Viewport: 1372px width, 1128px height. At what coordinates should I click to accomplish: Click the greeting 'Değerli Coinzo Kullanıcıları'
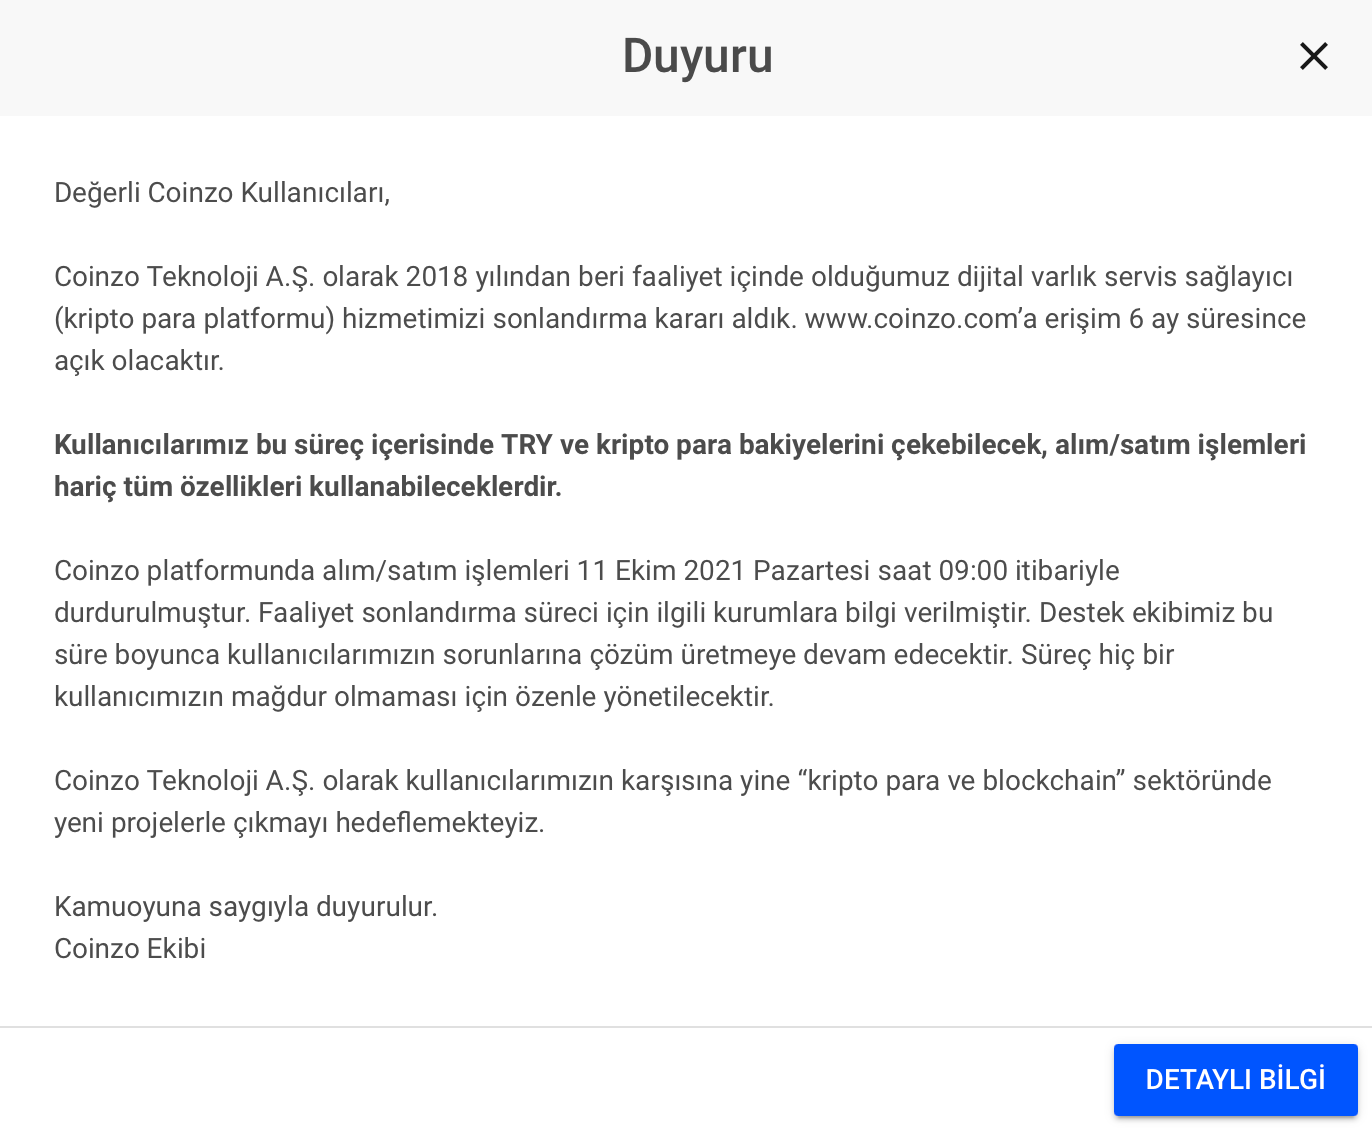tap(222, 193)
